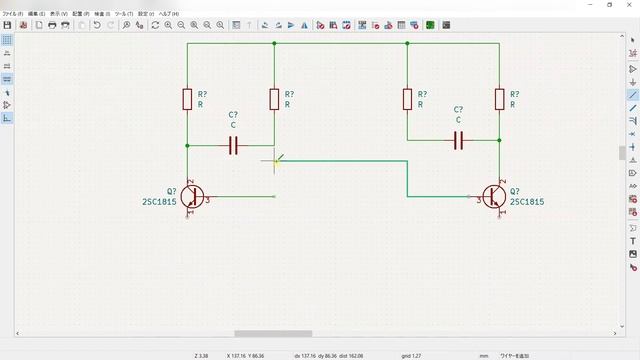Click the 'grid 1.27' status bar entry
The image size is (640, 360).
coord(411,356)
